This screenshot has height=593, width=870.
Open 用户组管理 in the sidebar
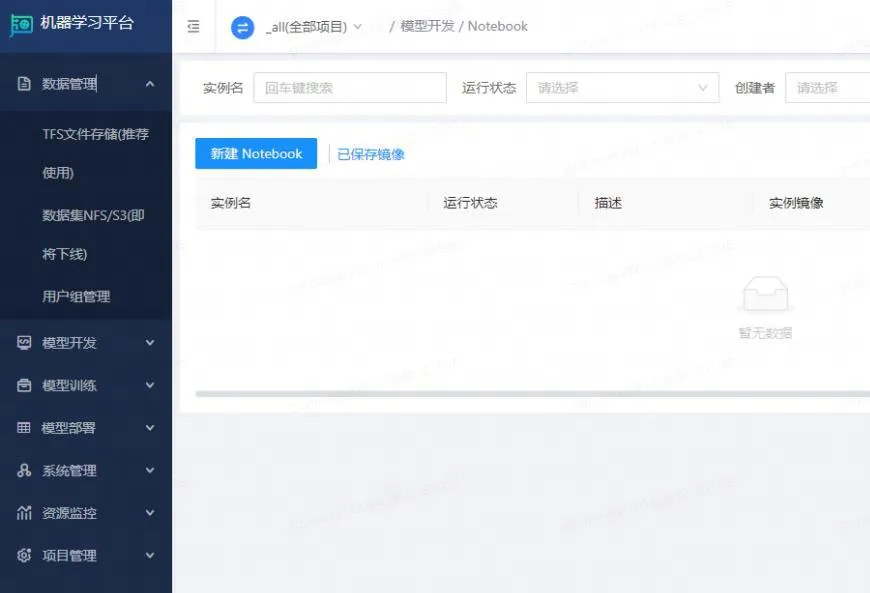(x=76, y=297)
